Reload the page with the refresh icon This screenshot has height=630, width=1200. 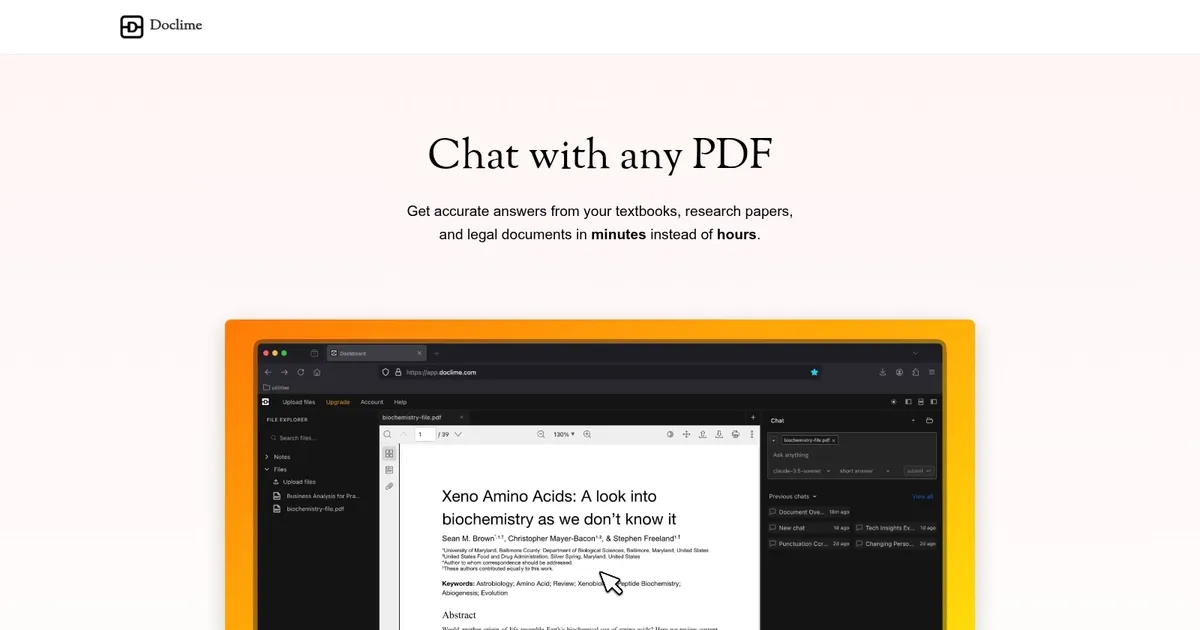click(x=300, y=372)
